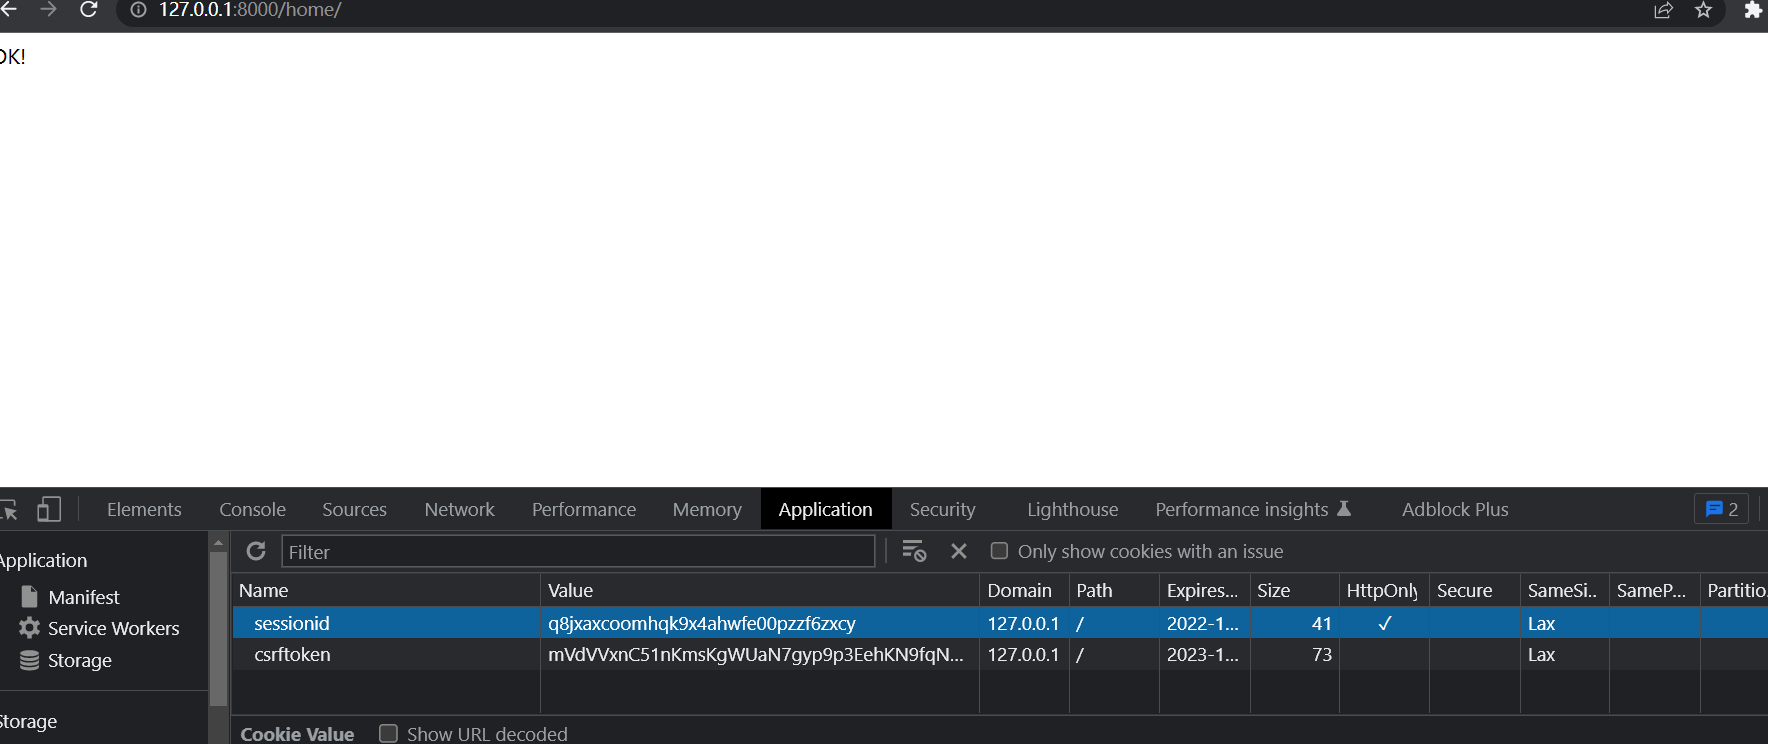The width and height of the screenshot is (1768, 744).
Task: Click the forward navigation arrow
Action: [48, 10]
